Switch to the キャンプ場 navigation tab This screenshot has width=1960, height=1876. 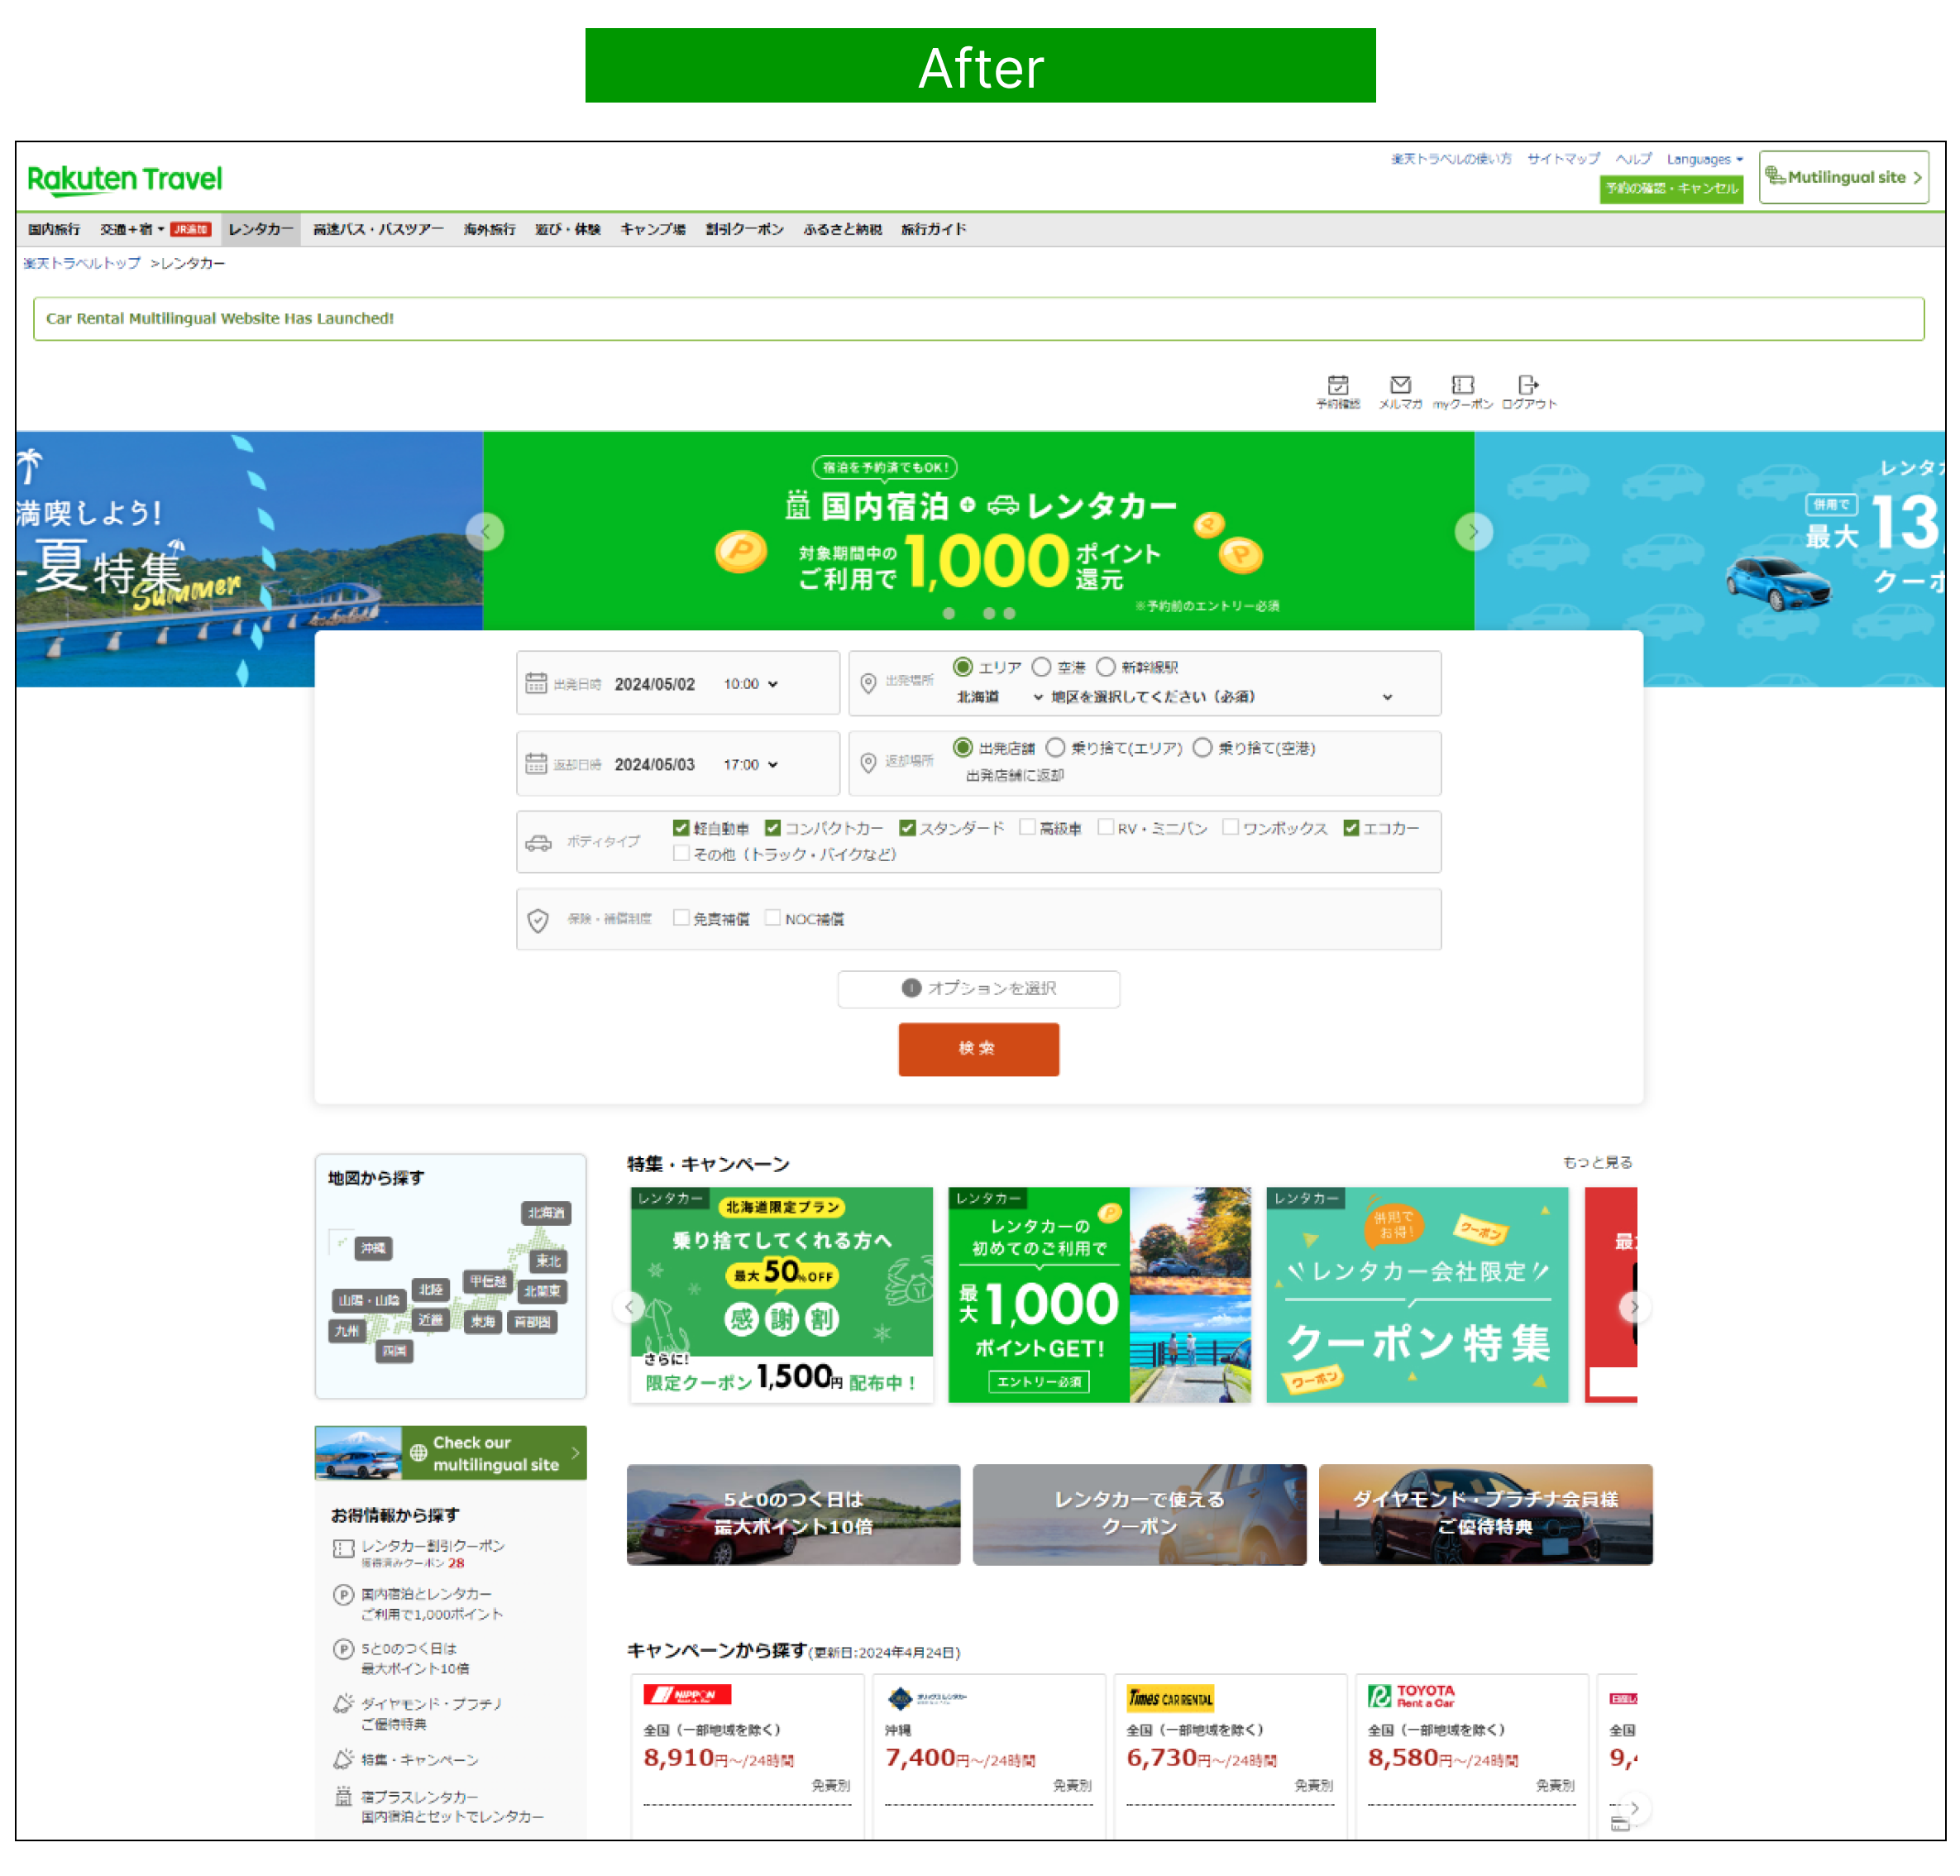coord(652,230)
